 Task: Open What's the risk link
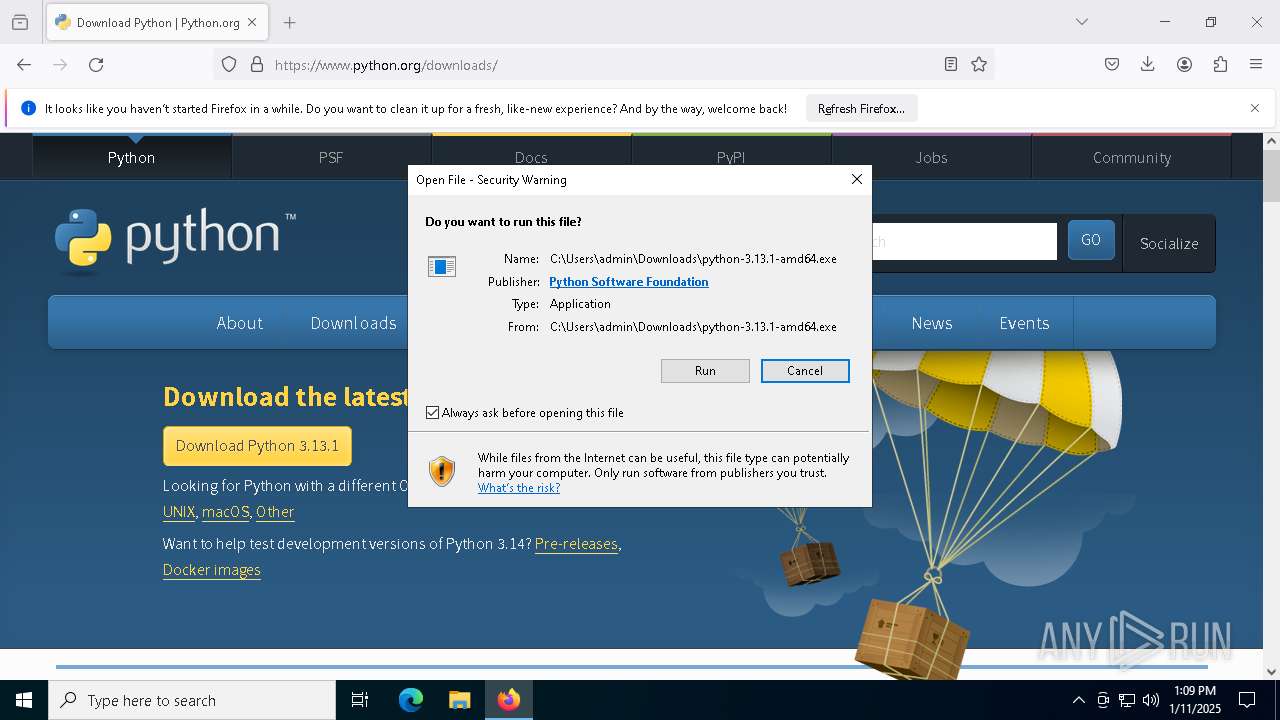519,488
